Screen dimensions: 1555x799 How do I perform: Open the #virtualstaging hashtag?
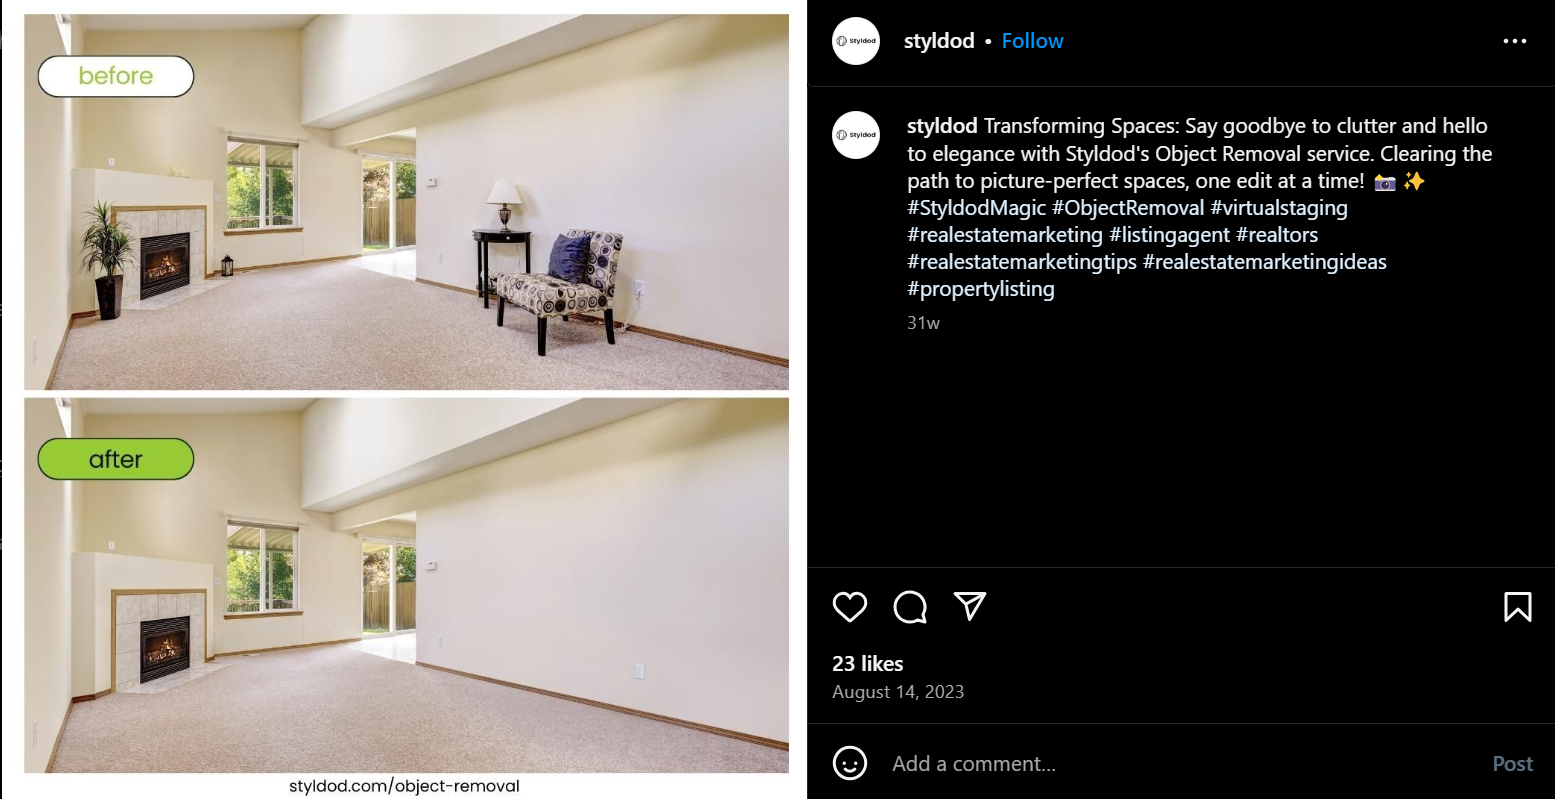coord(1279,208)
